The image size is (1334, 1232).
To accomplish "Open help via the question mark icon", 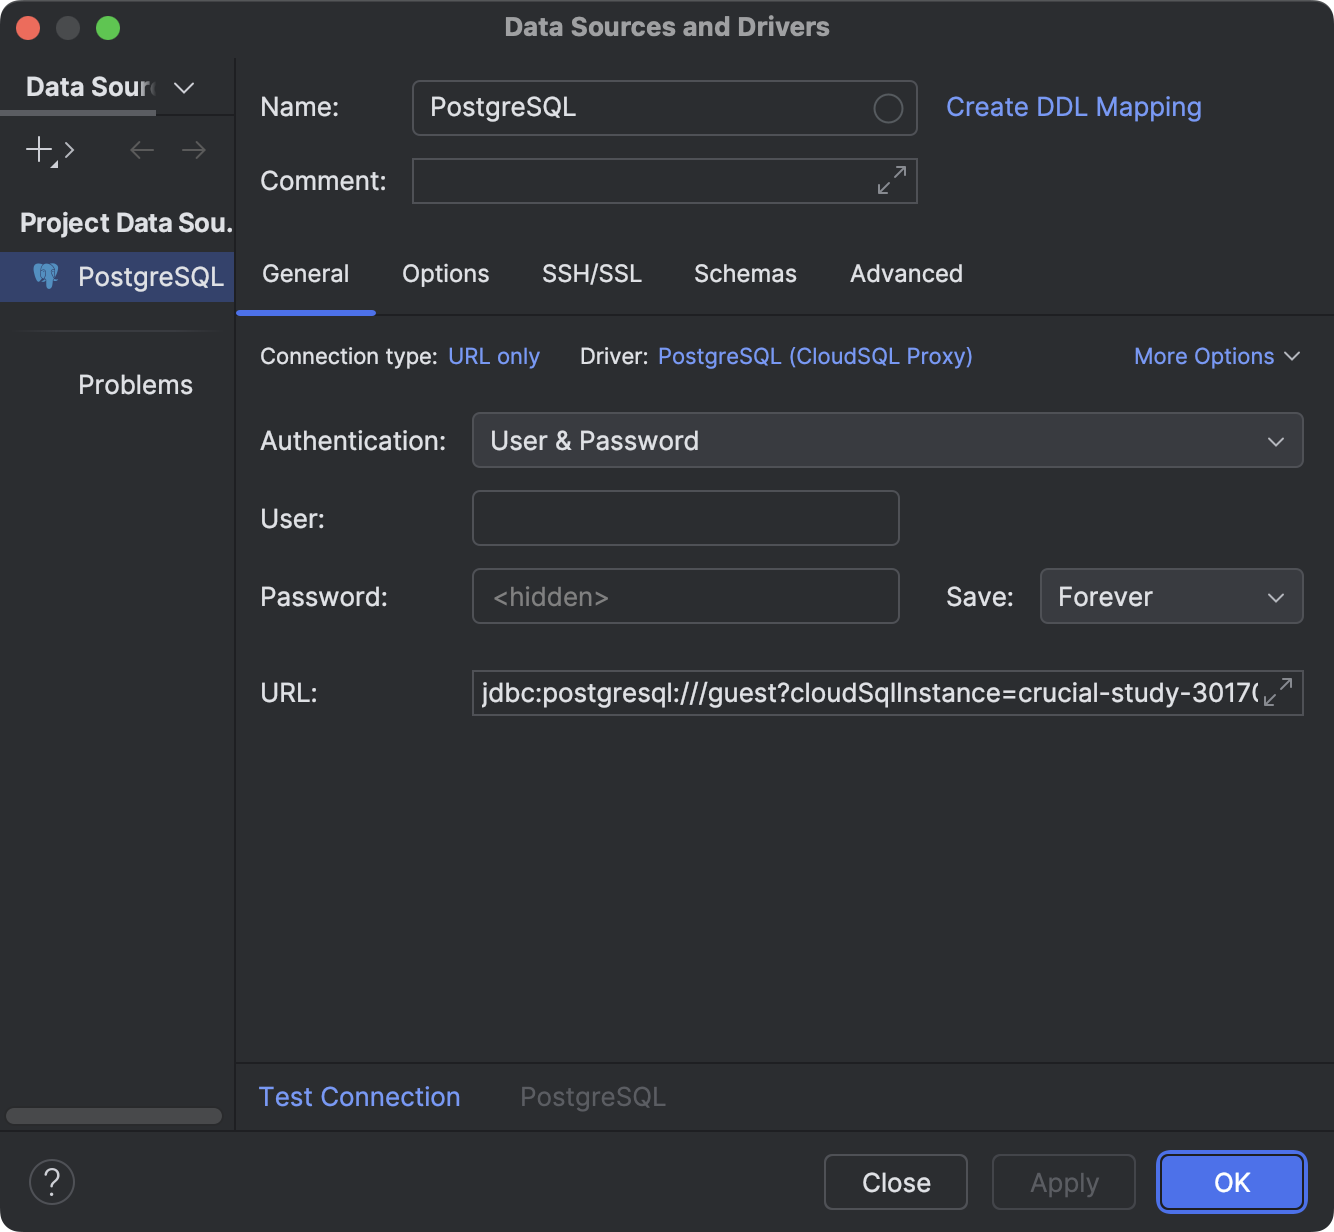I will coord(52,1182).
